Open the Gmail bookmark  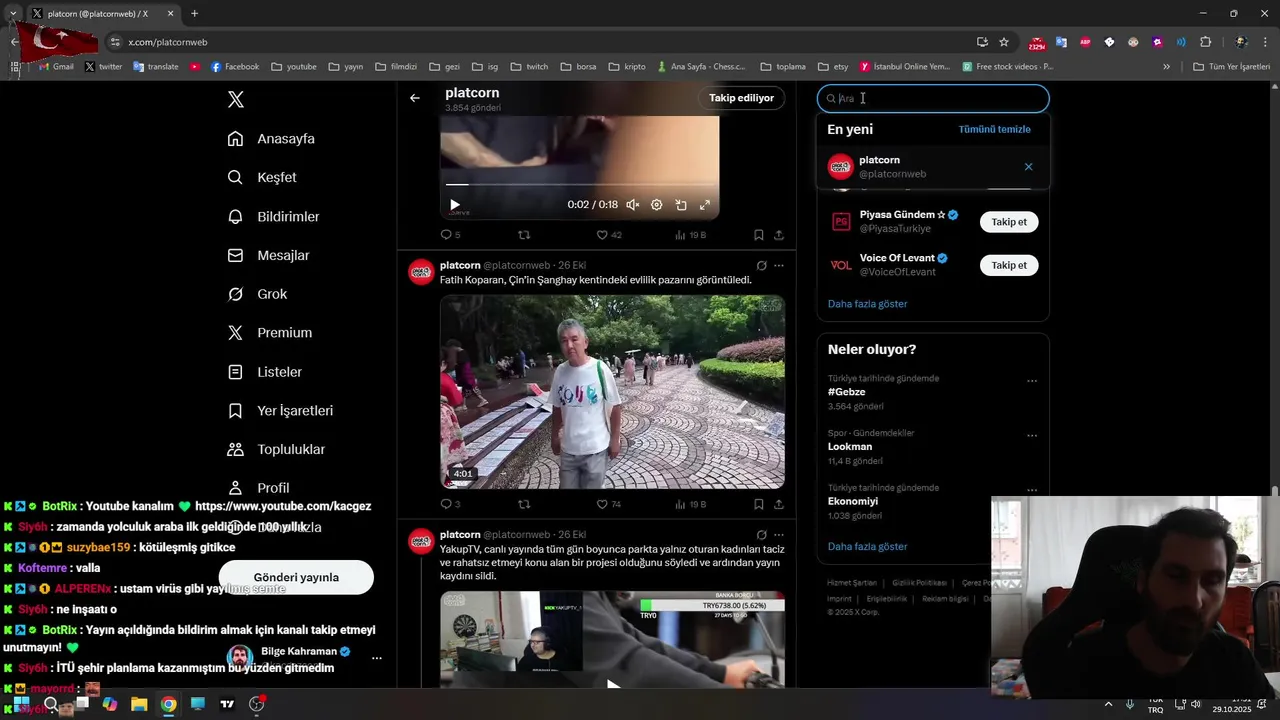tap(56, 67)
